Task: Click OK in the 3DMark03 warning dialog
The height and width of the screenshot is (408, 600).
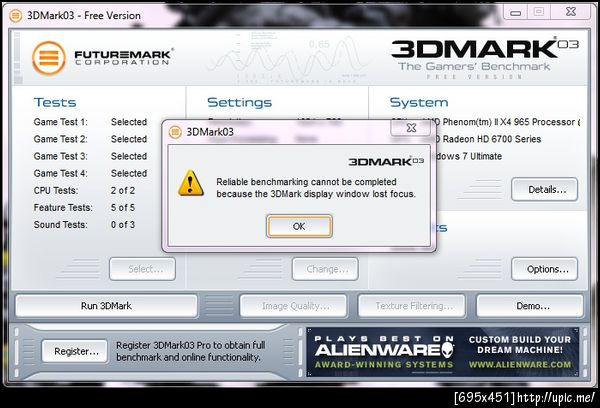Action: click(x=299, y=226)
